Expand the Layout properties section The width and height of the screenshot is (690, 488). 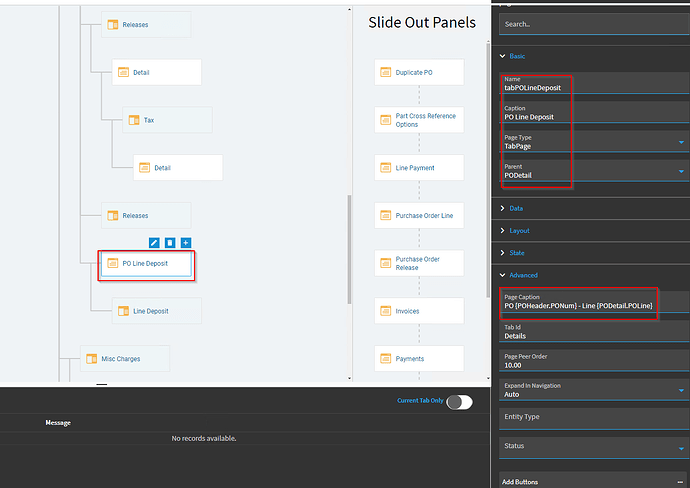click(x=503, y=231)
